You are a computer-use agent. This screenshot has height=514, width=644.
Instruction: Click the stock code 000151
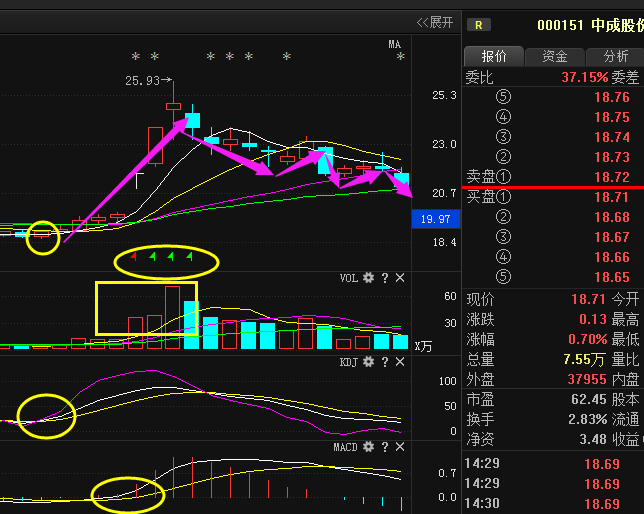[x=560, y=25]
